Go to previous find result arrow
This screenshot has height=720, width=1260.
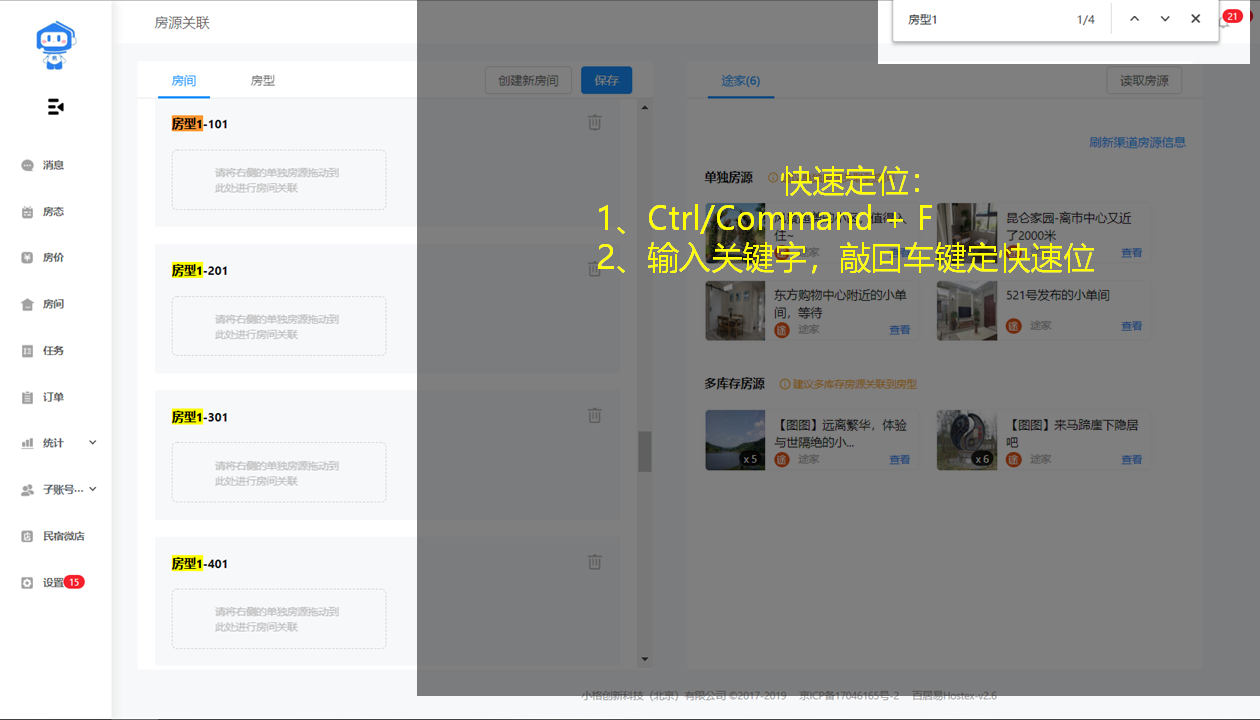click(1134, 19)
